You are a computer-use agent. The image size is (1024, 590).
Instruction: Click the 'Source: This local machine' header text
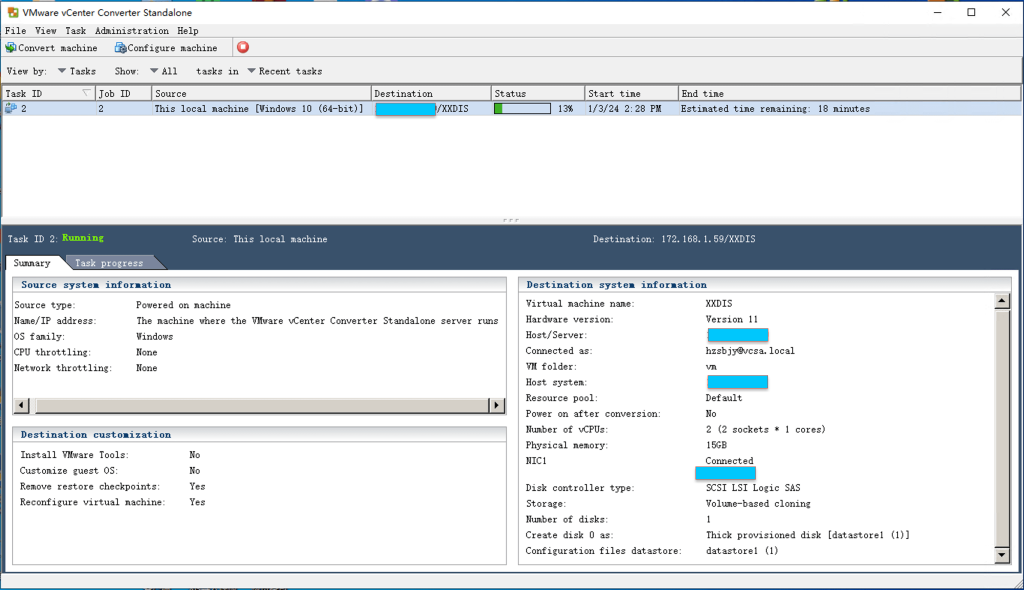259,239
